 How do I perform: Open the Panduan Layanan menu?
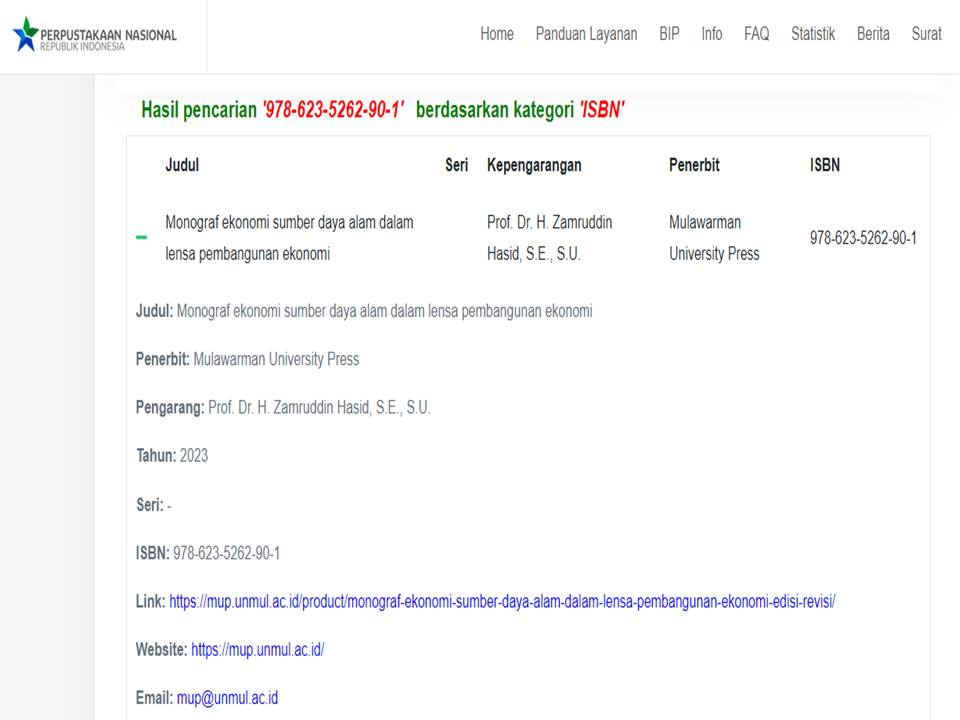pos(586,34)
